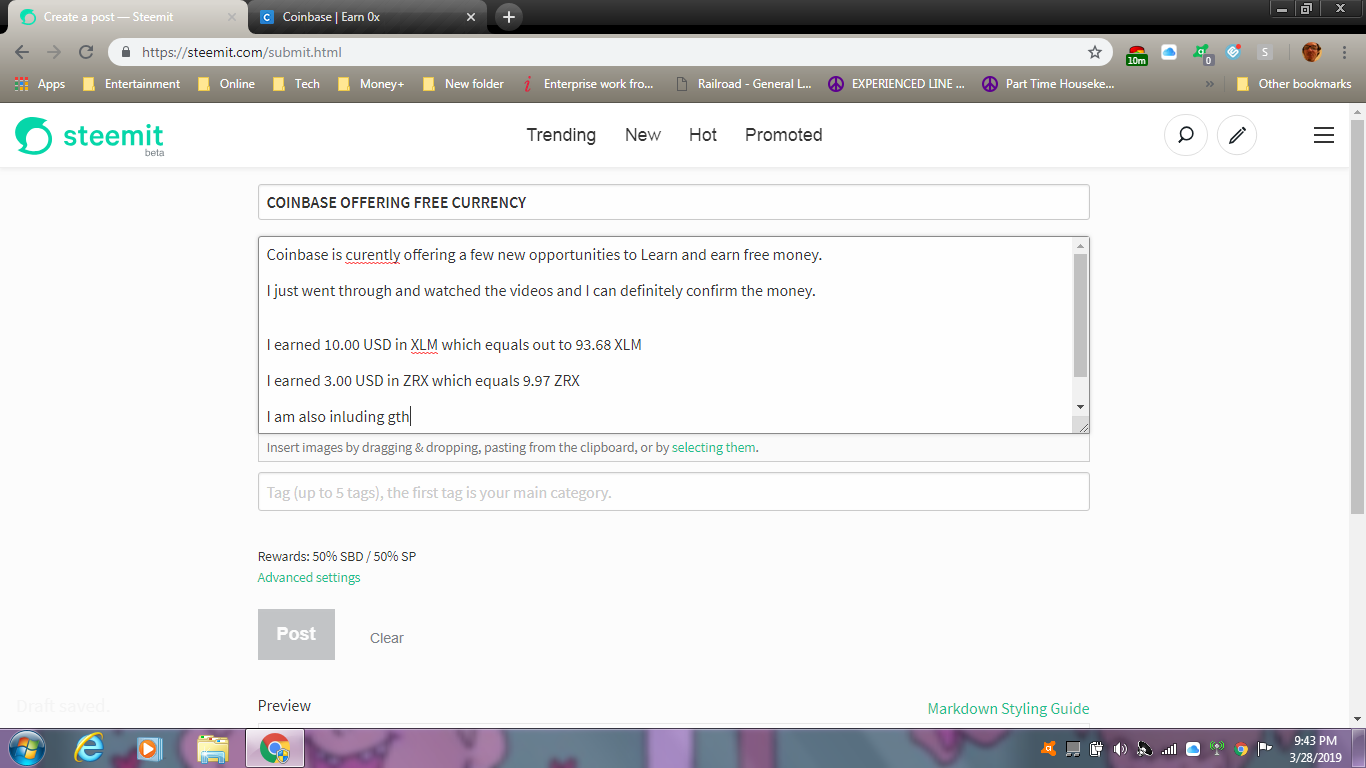Open the 10m timer extension icon
This screenshot has height=768, width=1366.
click(x=1137, y=54)
